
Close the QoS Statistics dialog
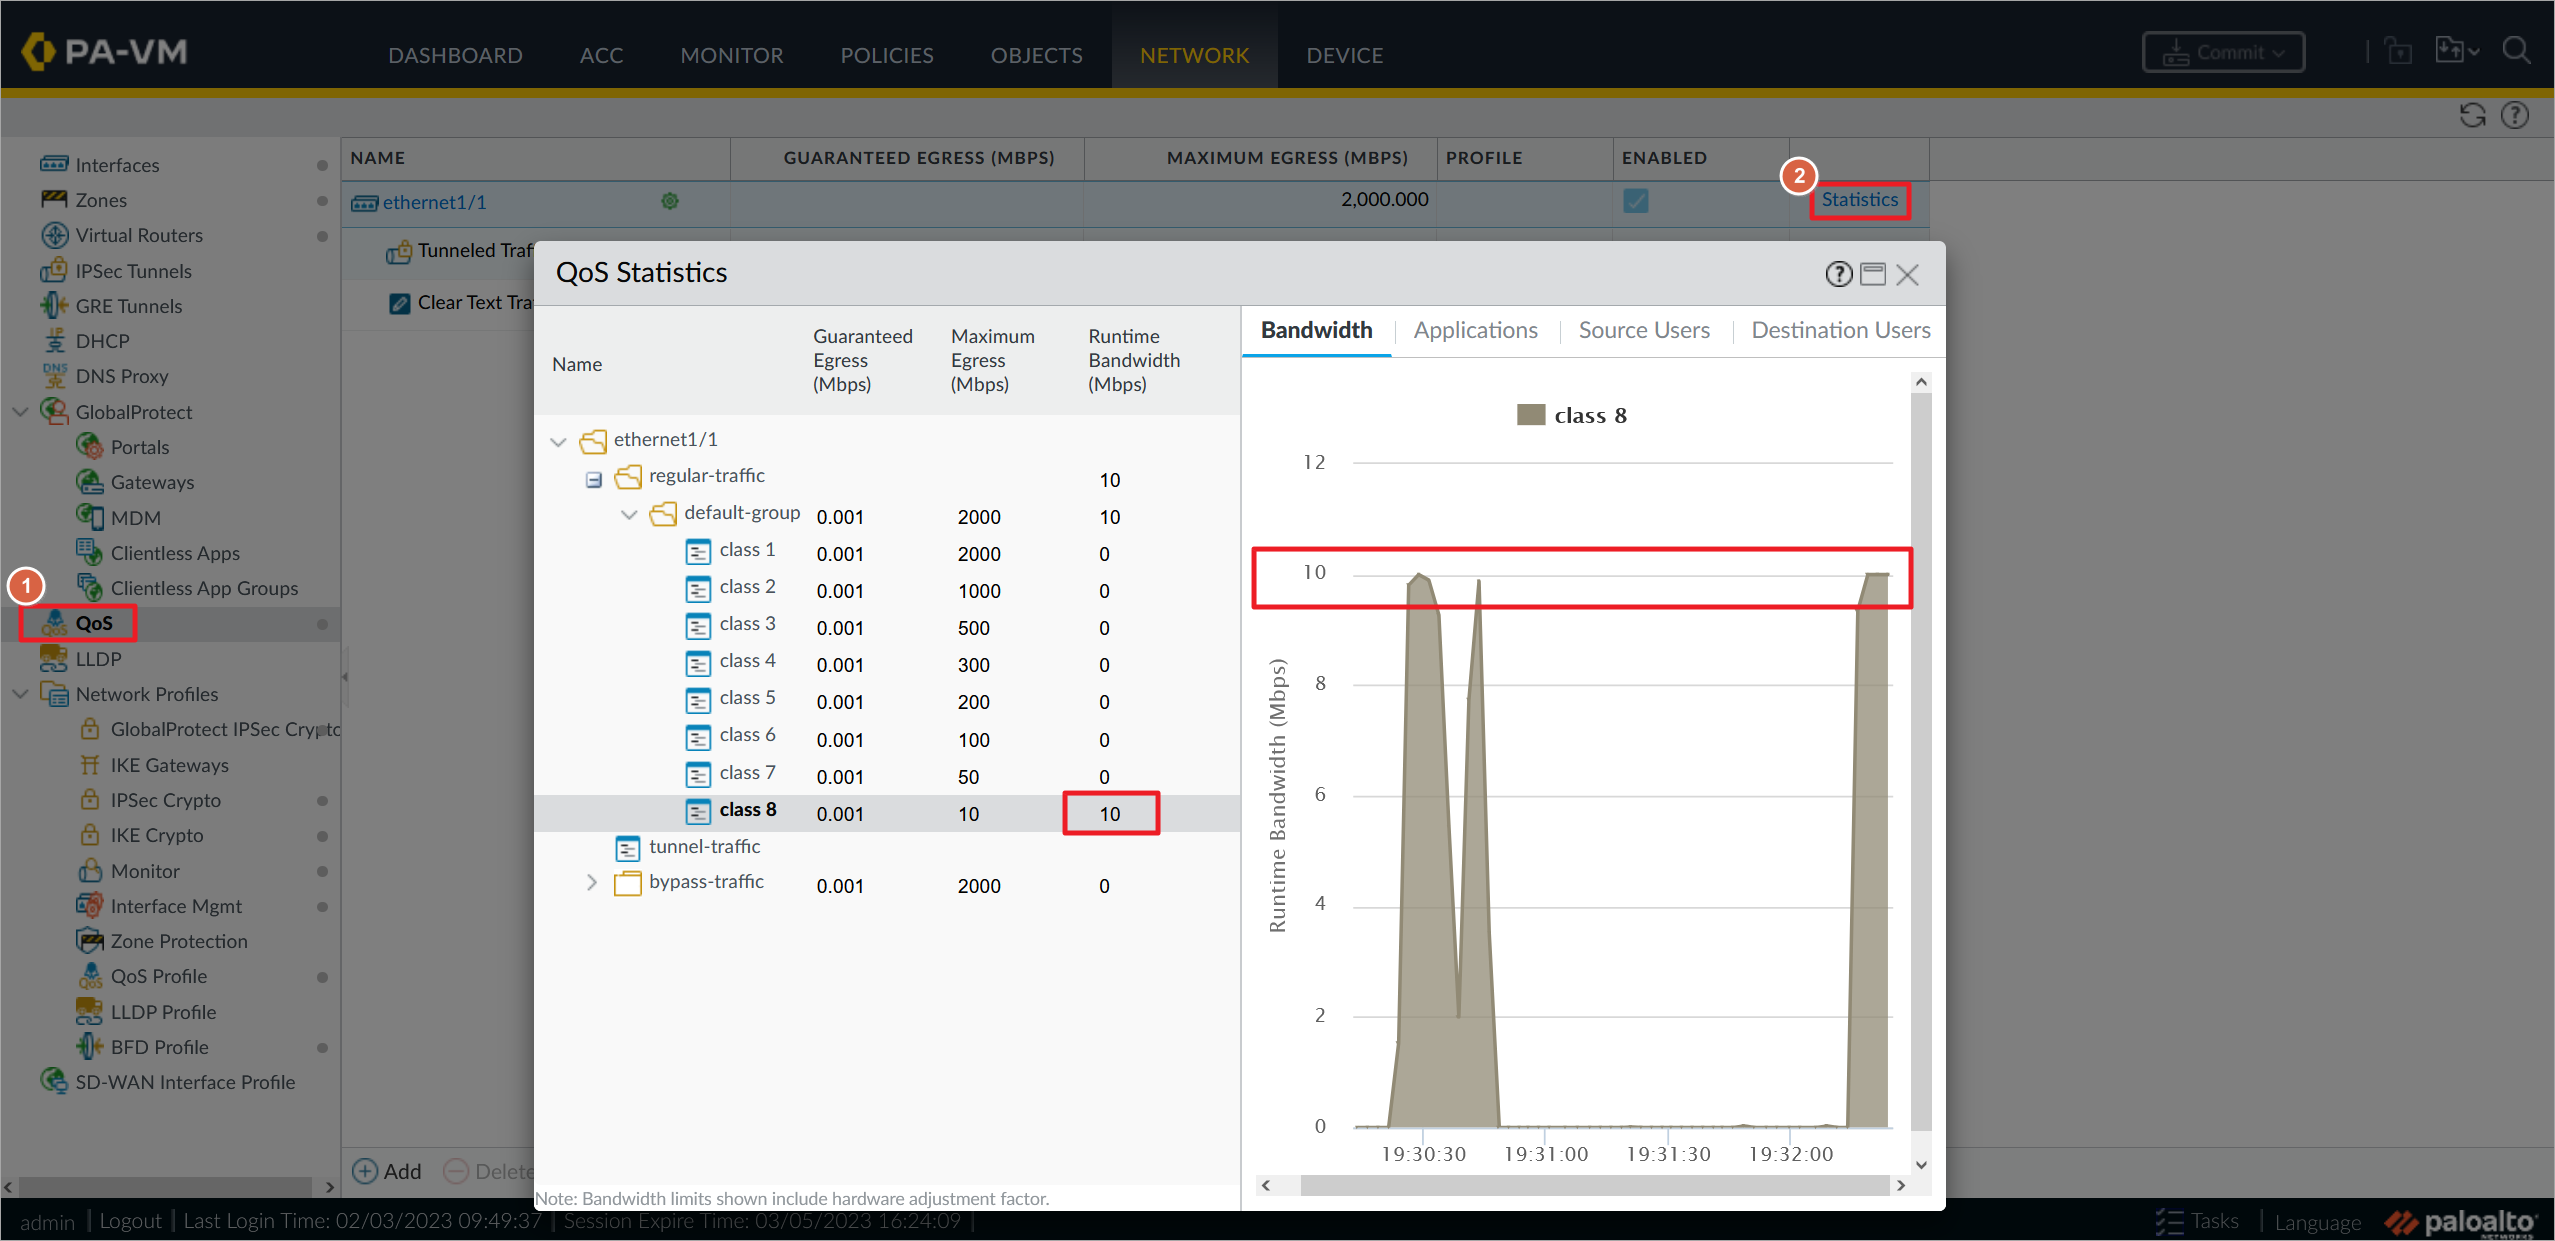pos(1907,275)
